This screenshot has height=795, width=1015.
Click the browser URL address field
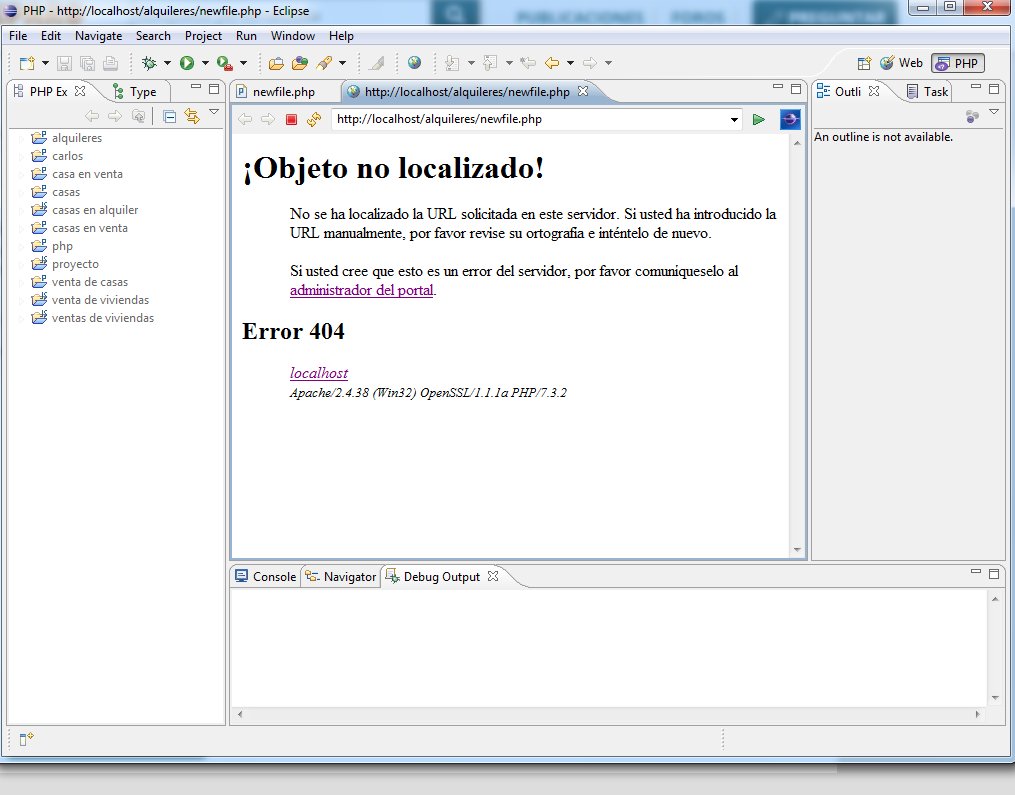tap(531, 119)
